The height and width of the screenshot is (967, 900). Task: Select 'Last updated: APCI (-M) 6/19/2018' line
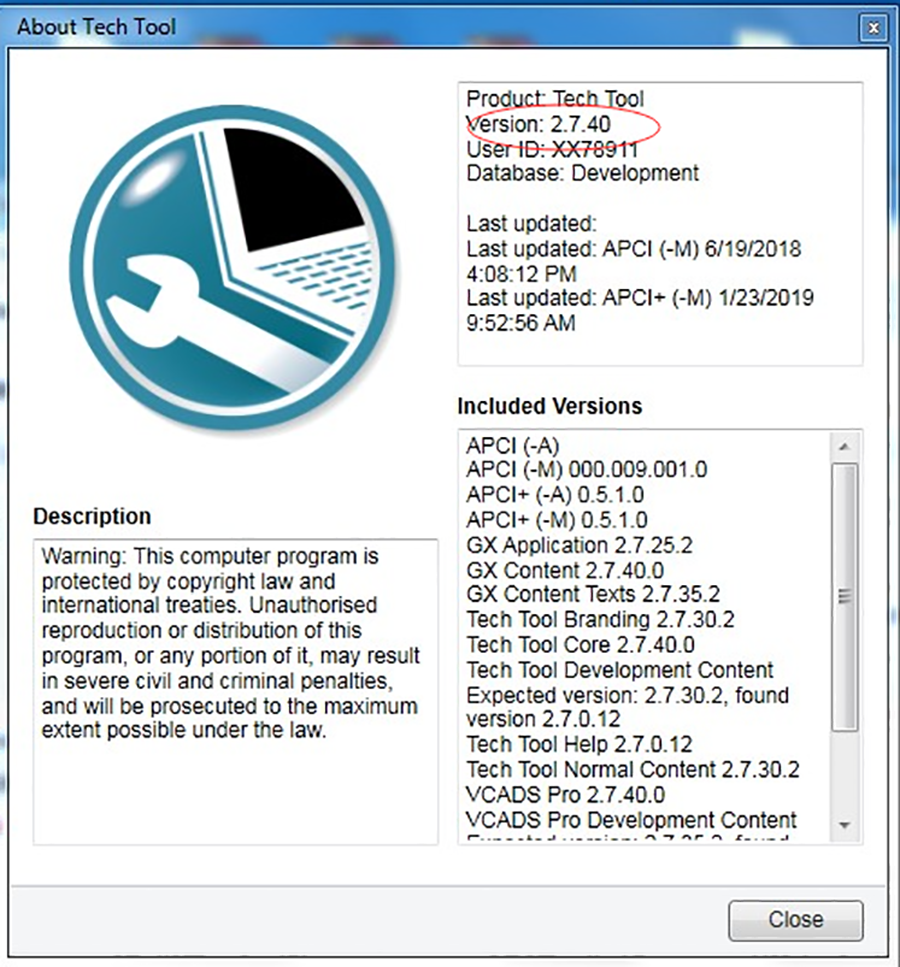[634, 249]
